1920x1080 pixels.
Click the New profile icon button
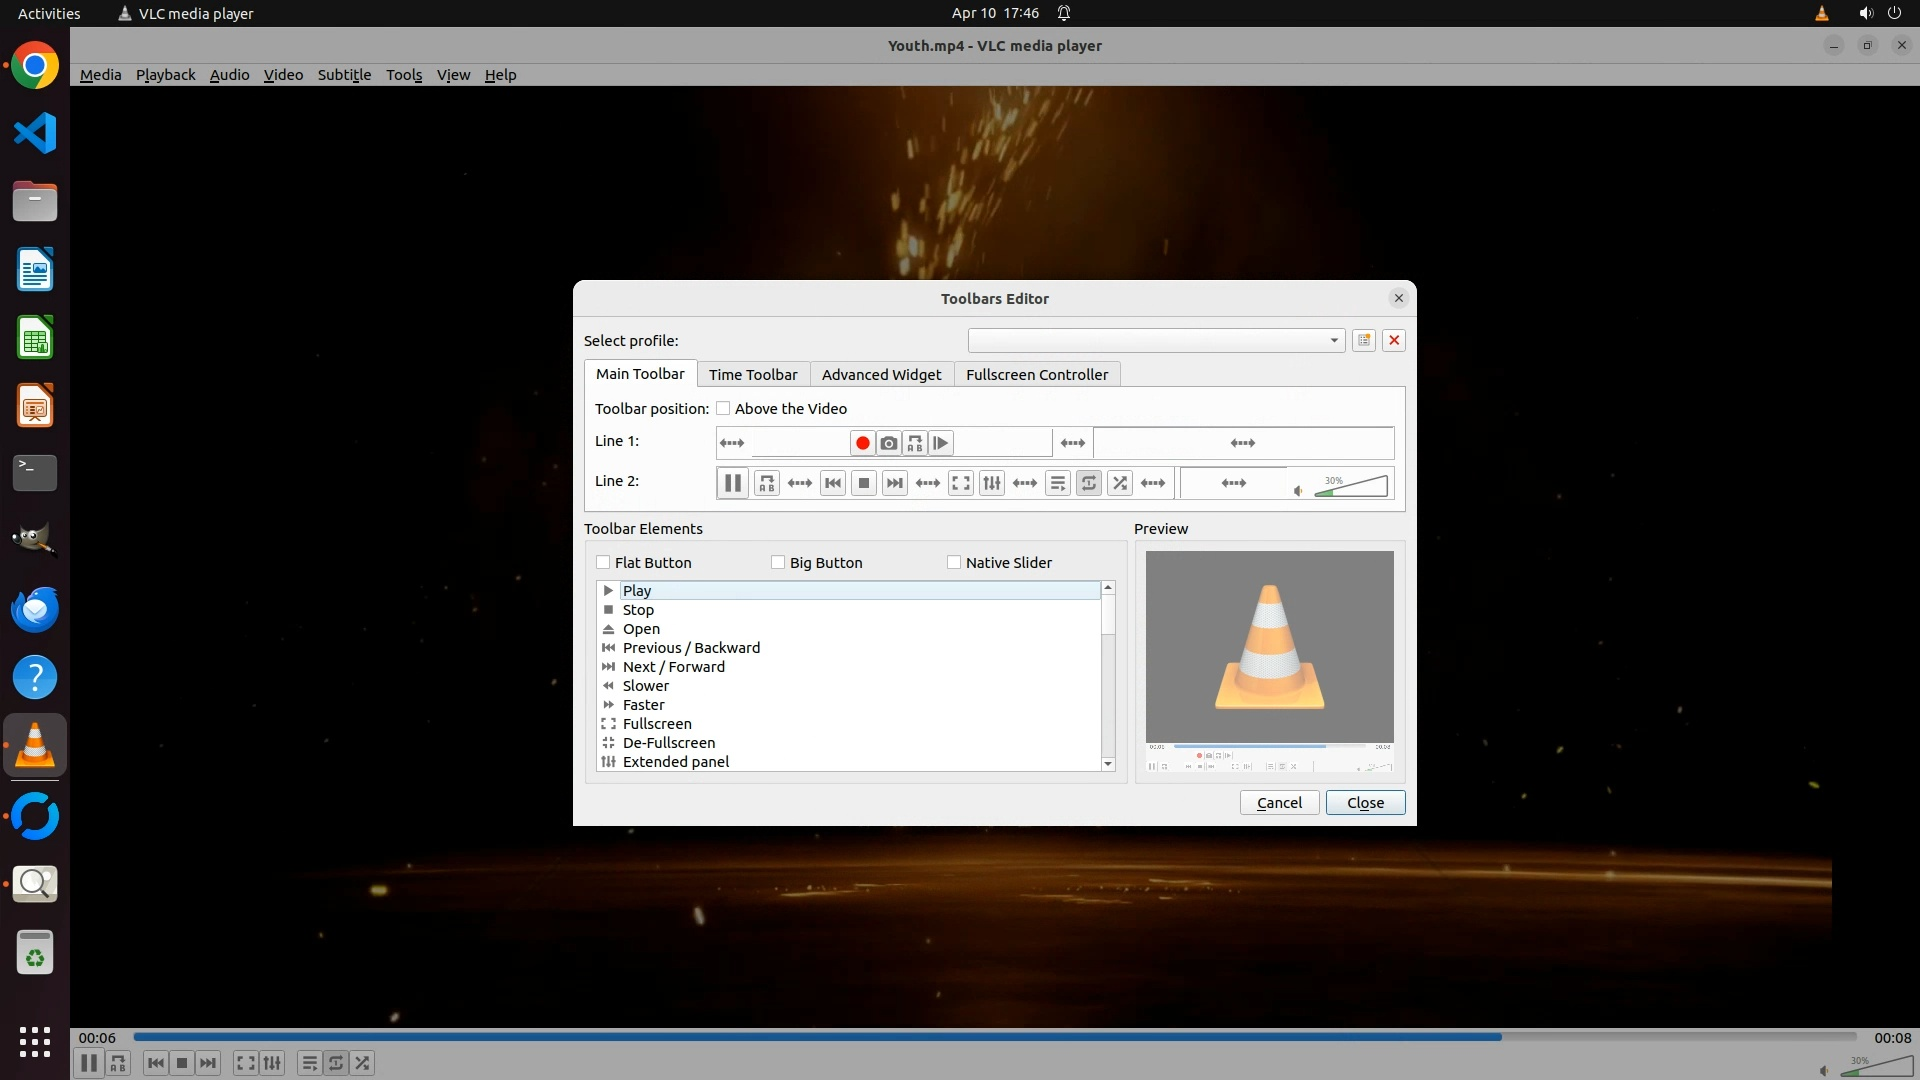1363,340
